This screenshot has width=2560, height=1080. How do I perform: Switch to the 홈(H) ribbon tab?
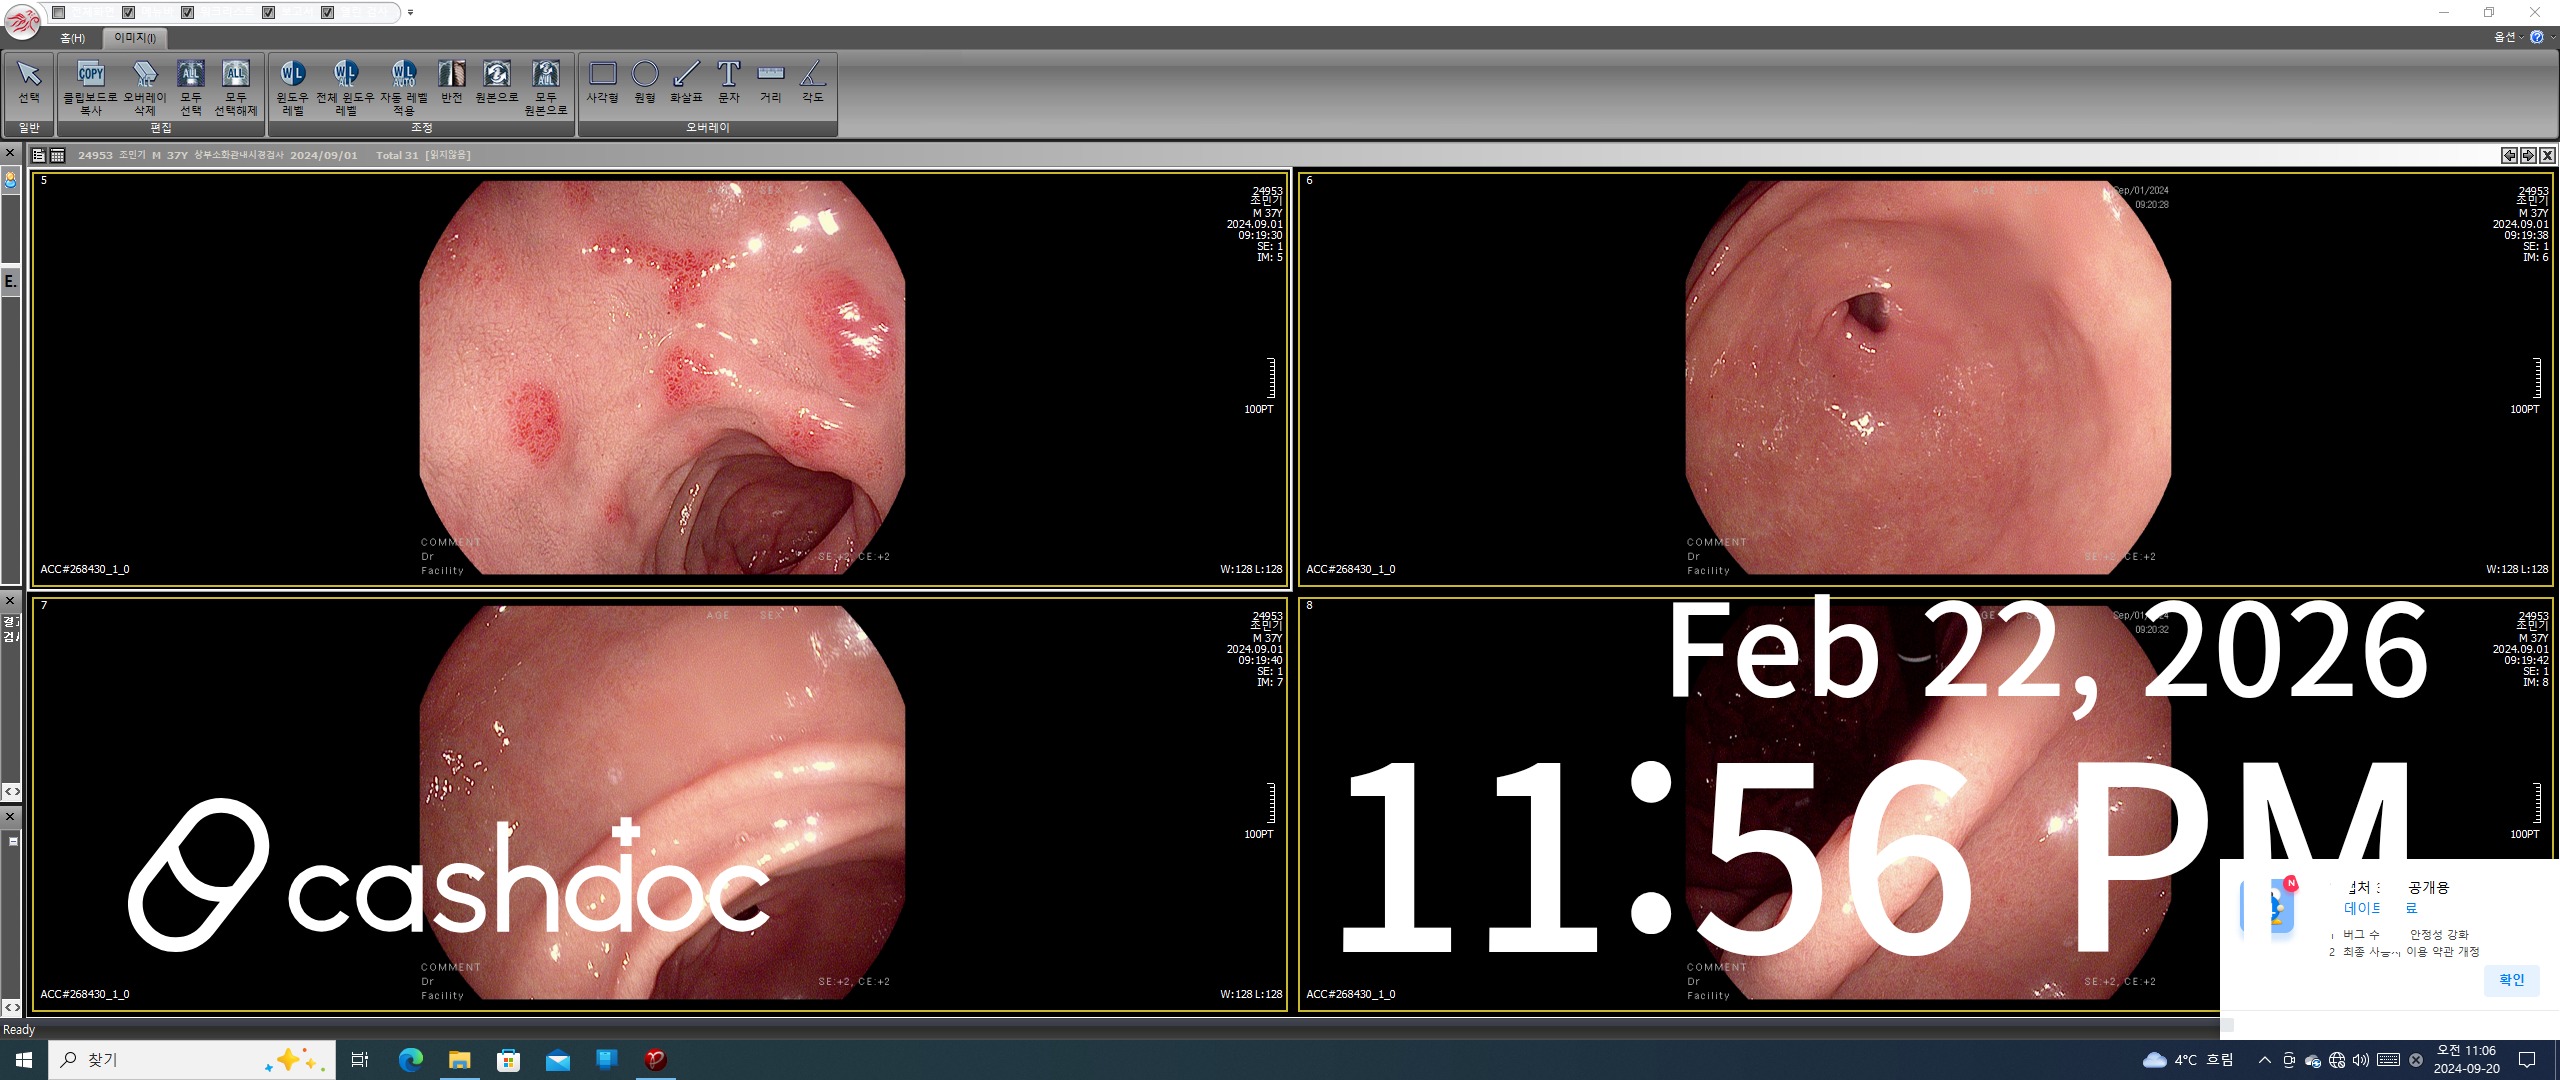tap(72, 38)
